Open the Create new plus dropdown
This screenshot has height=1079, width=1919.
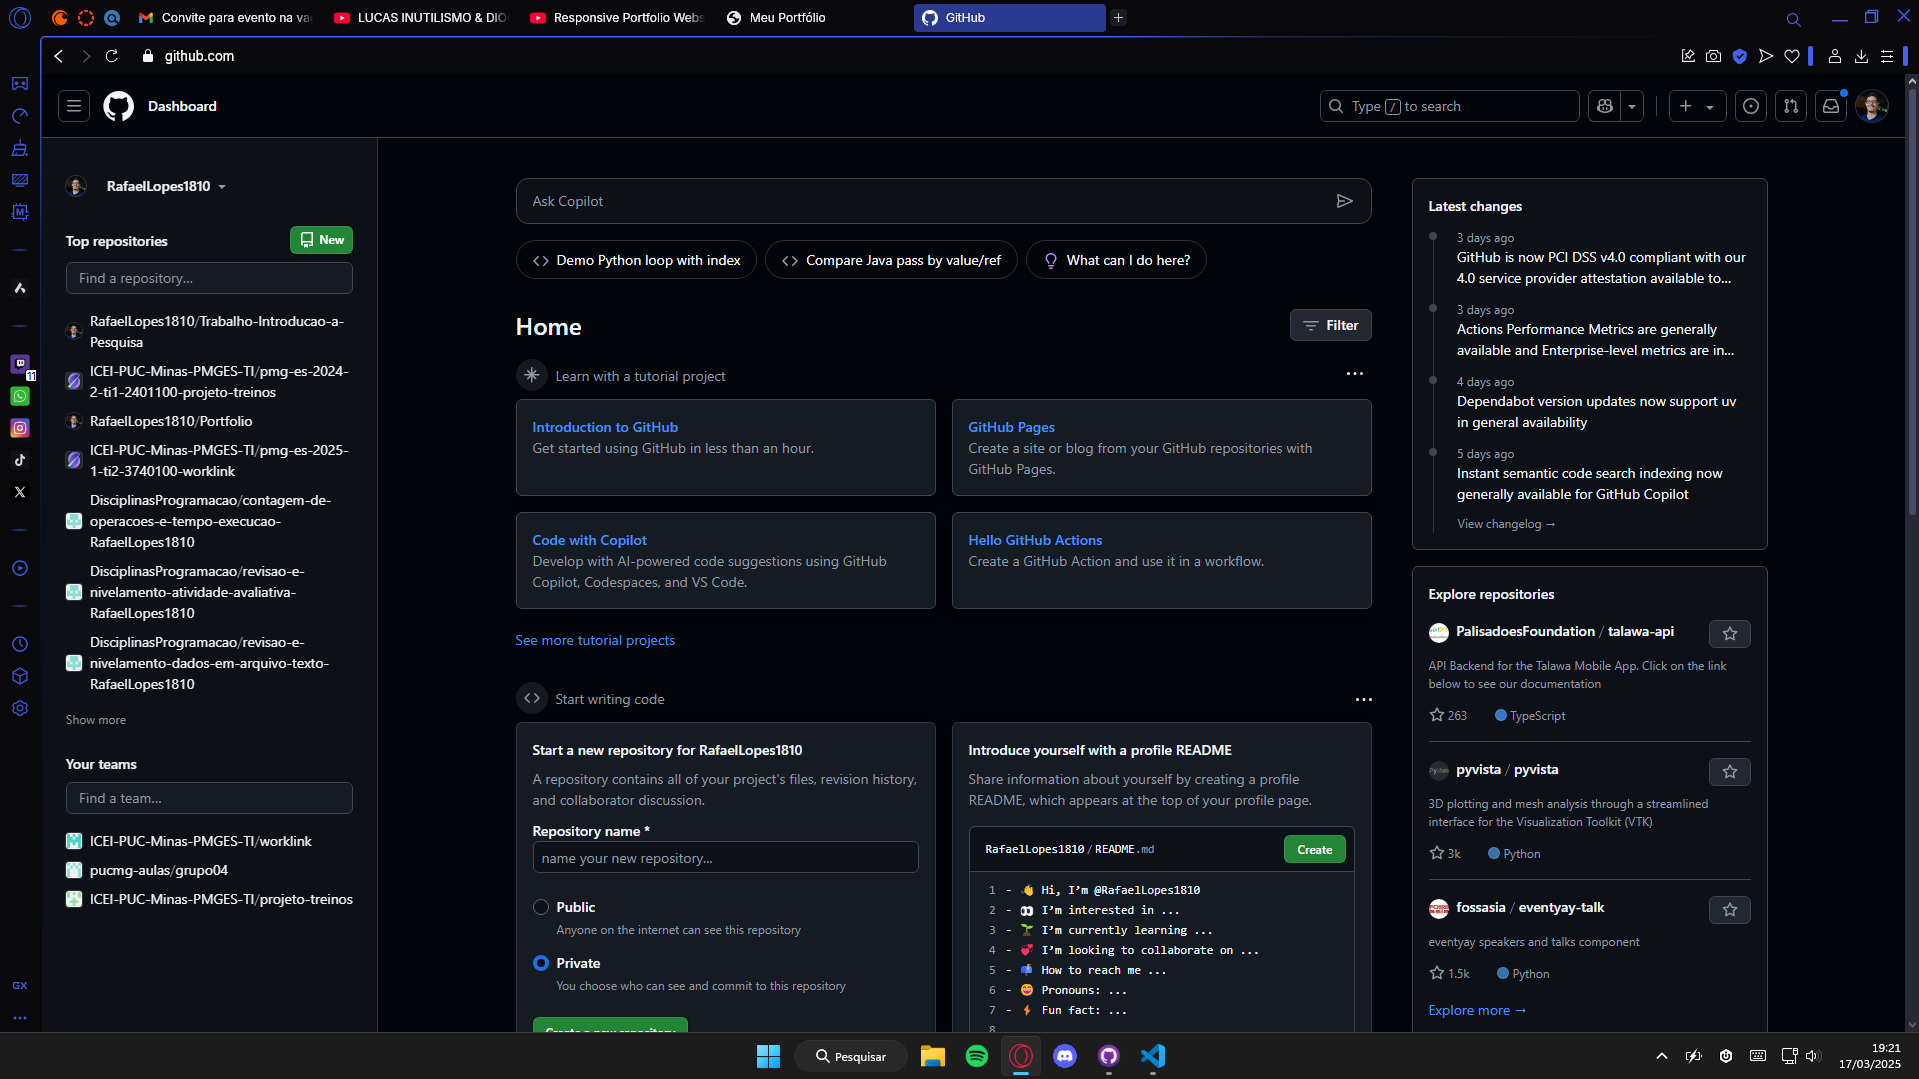point(1697,106)
